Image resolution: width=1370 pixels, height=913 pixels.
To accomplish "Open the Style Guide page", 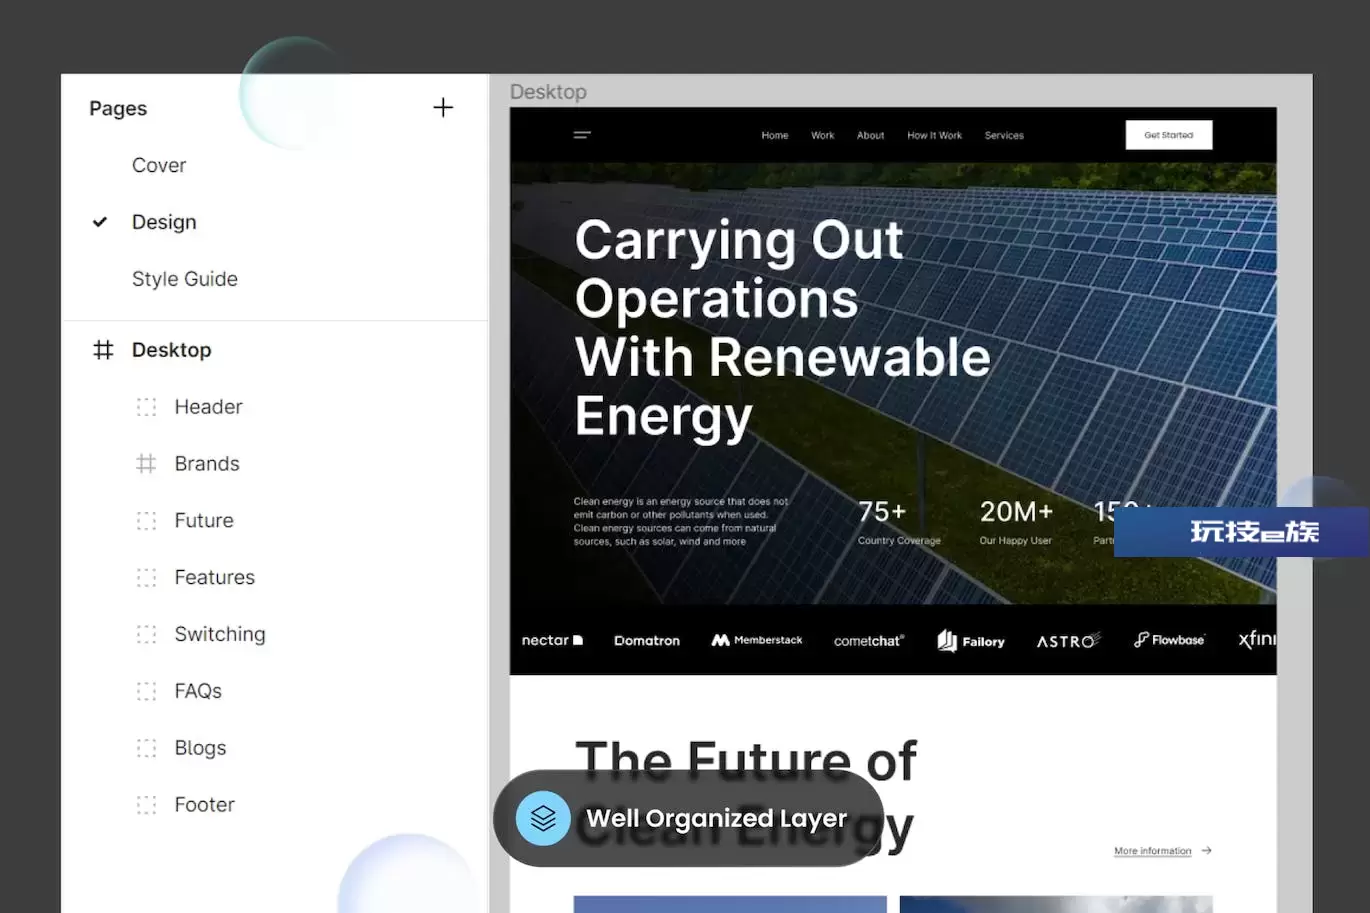I will (185, 279).
